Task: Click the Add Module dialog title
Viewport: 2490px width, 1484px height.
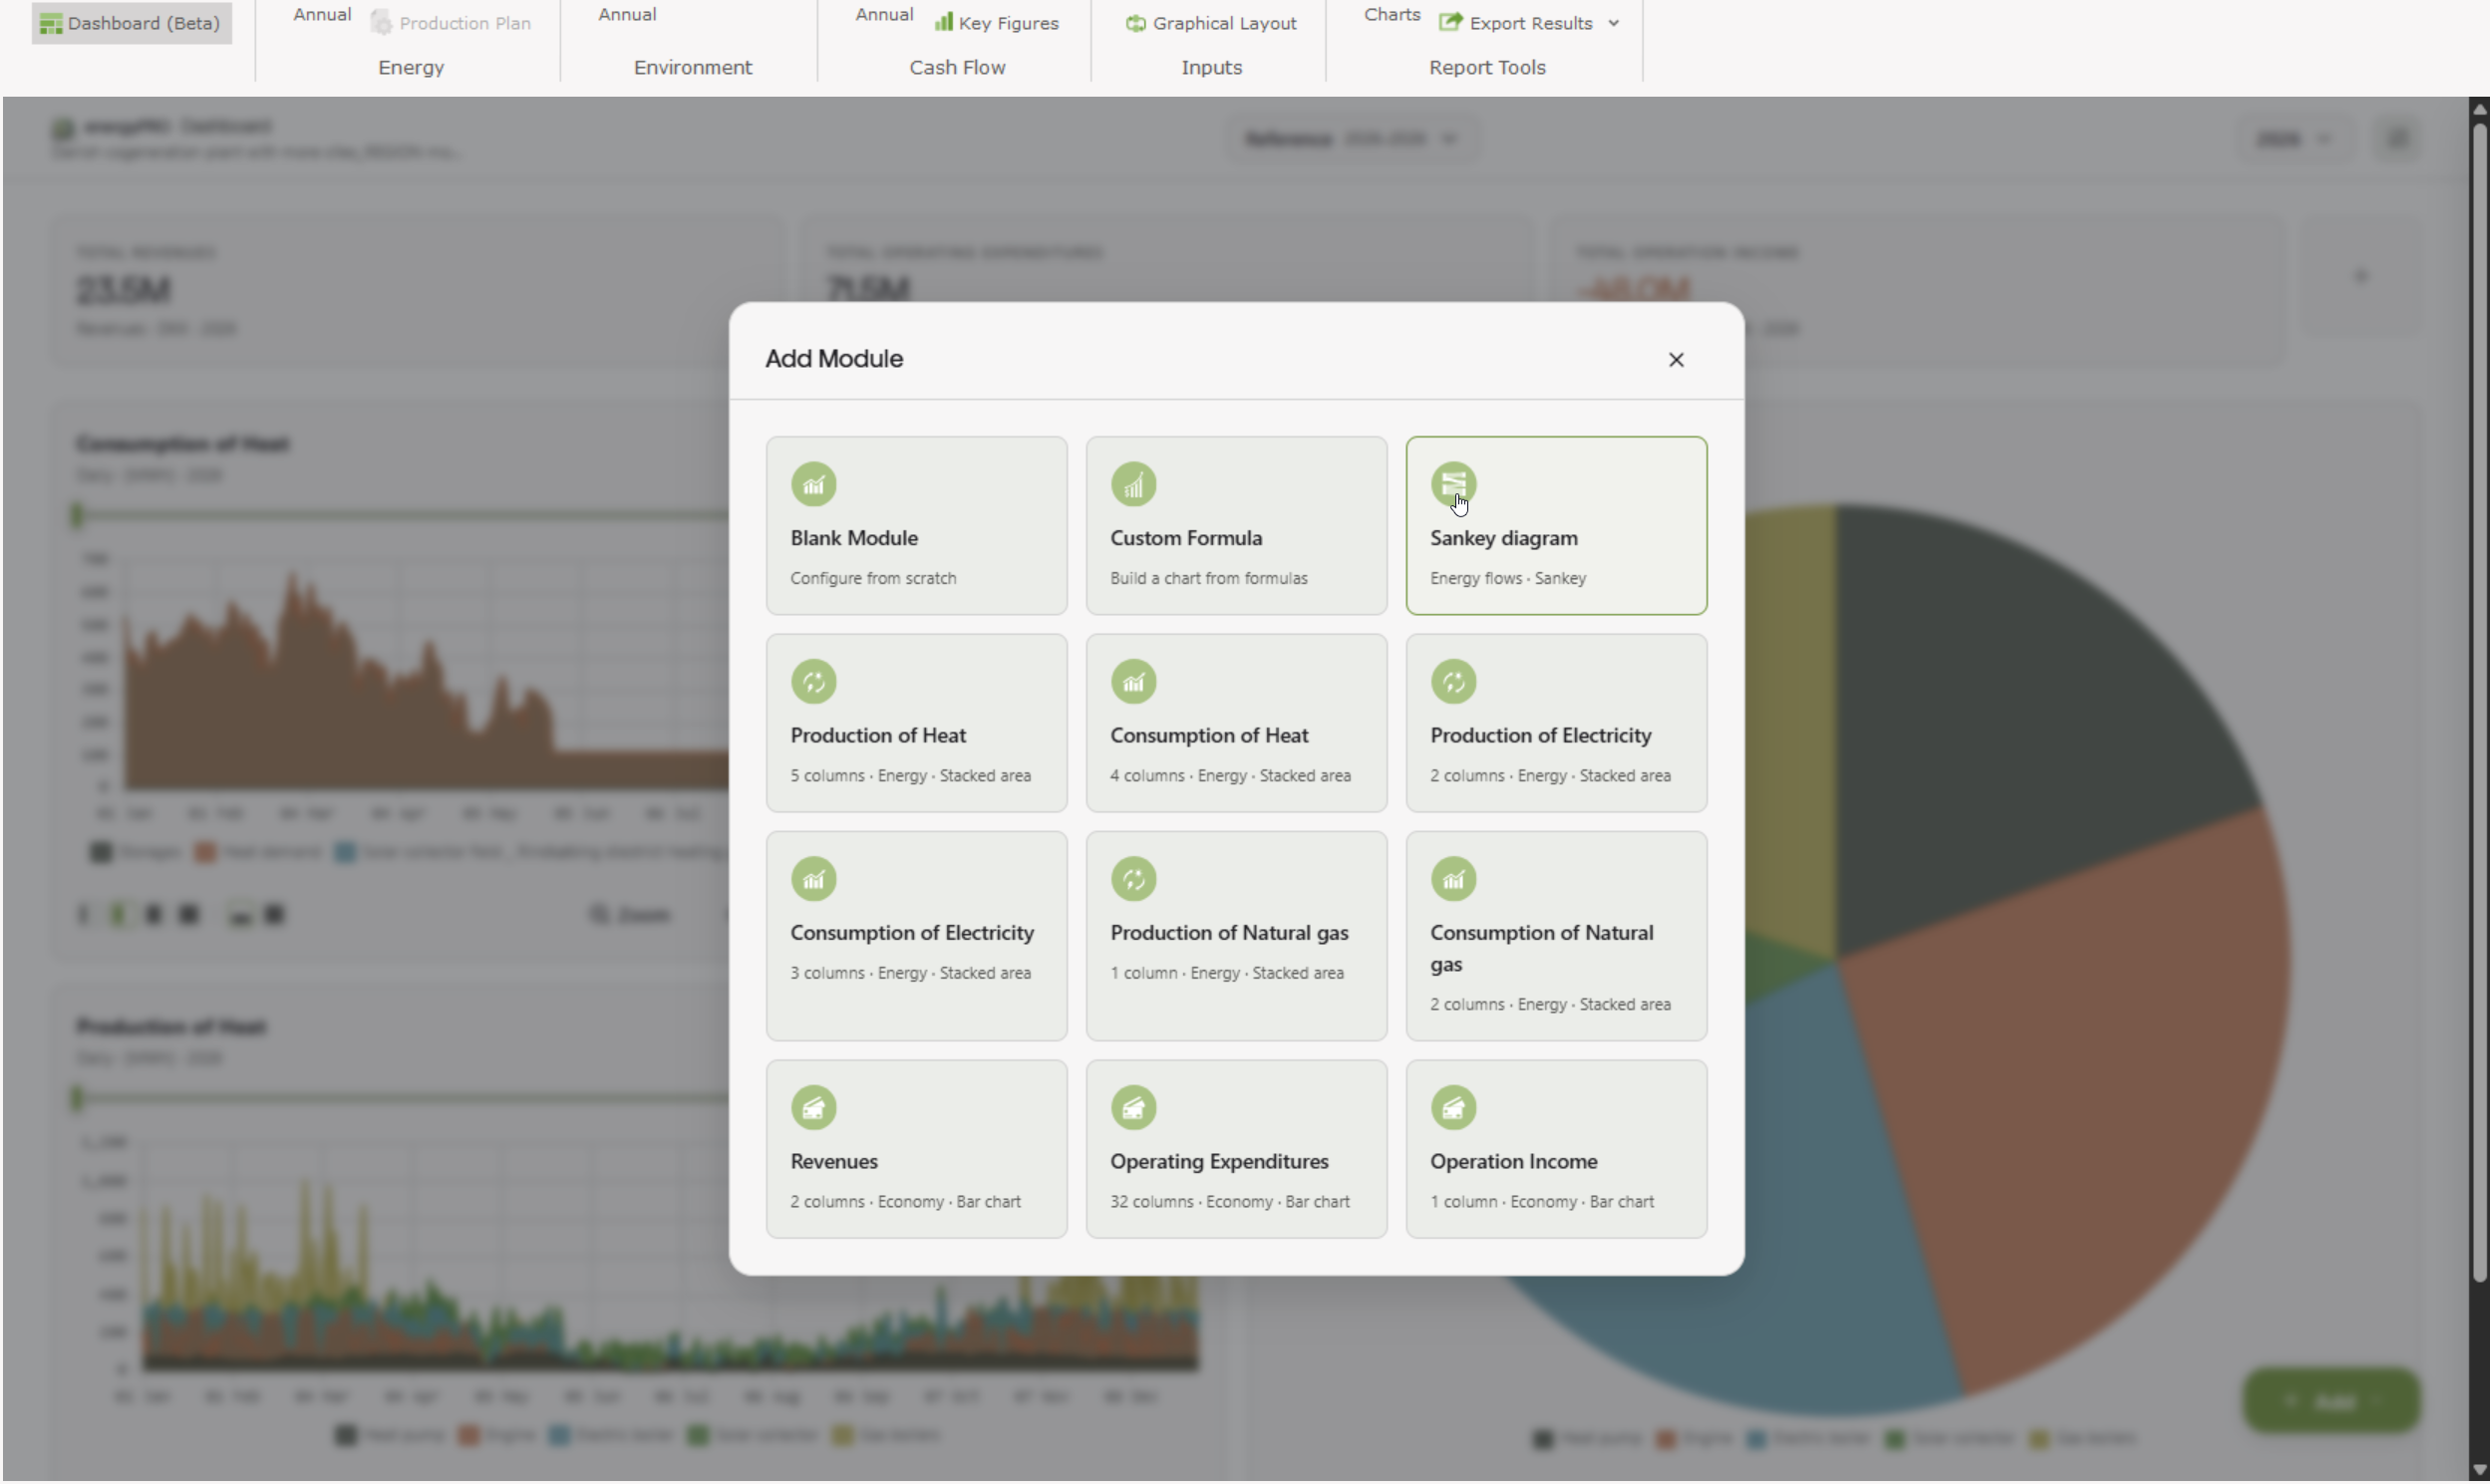Action: 835,359
